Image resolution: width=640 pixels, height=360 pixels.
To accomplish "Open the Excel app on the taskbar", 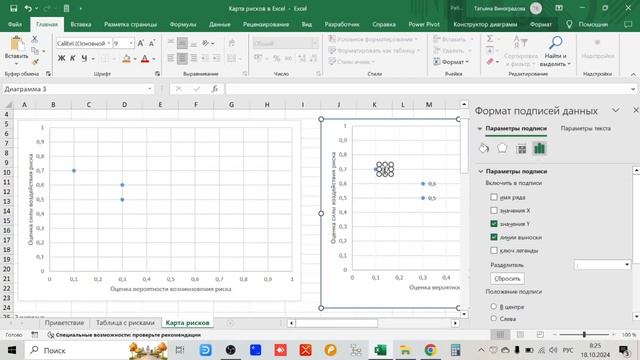I will (x=380, y=350).
